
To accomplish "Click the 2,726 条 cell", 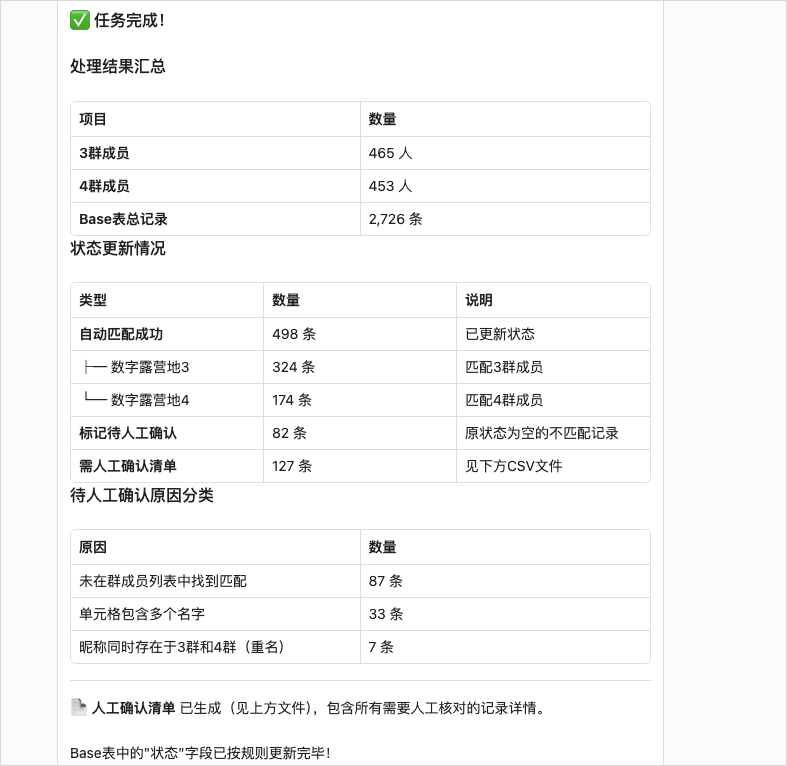I will tap(395, 219).
